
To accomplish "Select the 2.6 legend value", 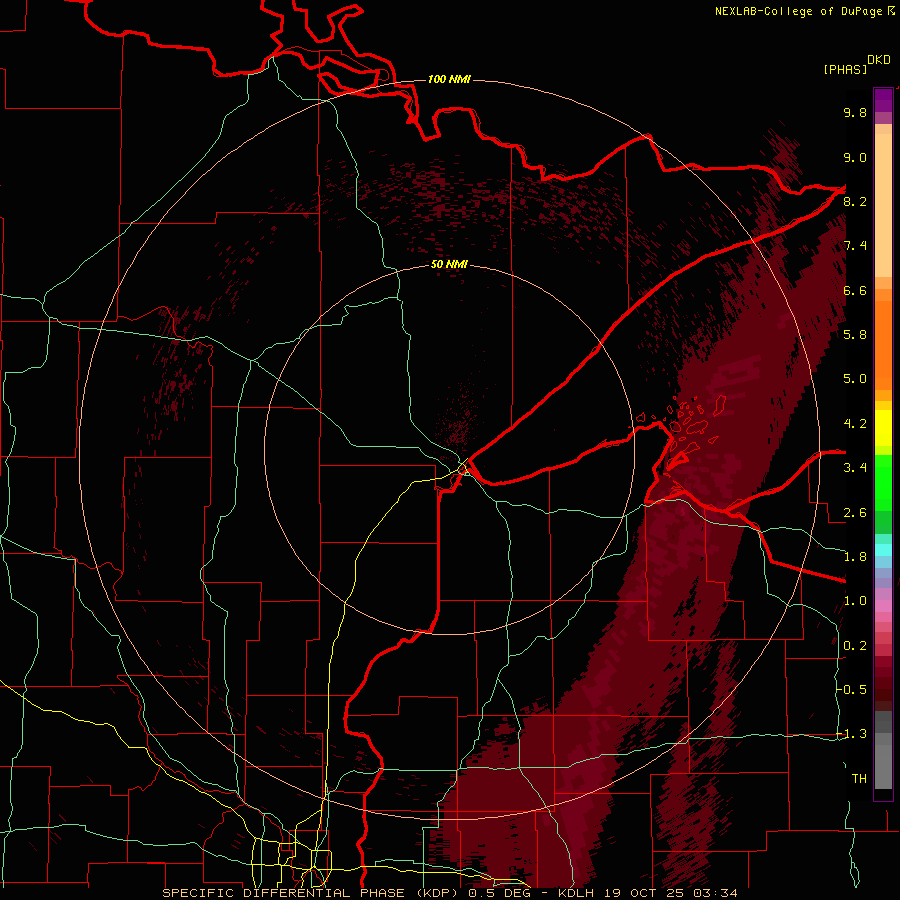I will click(x=855, y=513).
